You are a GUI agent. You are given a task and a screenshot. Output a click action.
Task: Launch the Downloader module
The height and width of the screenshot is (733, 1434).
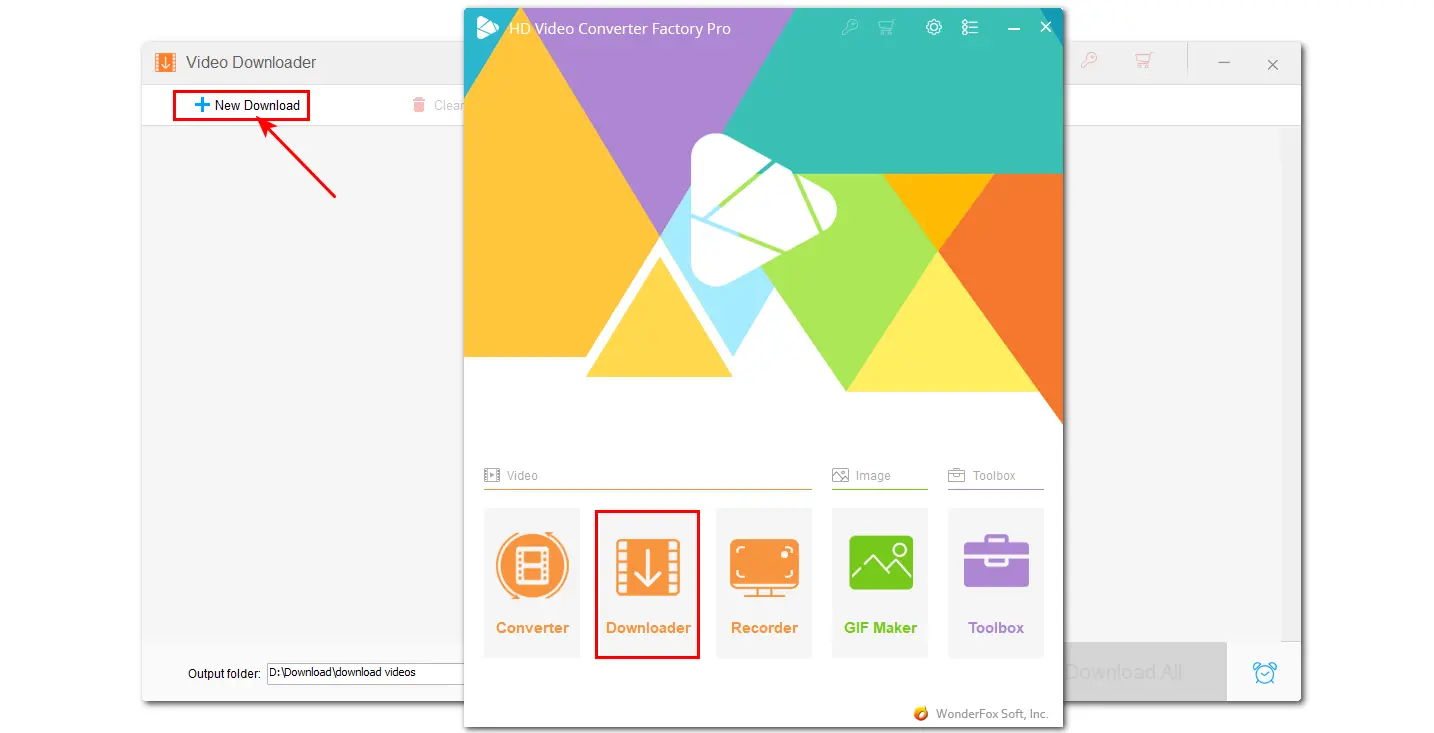[647, 584]
